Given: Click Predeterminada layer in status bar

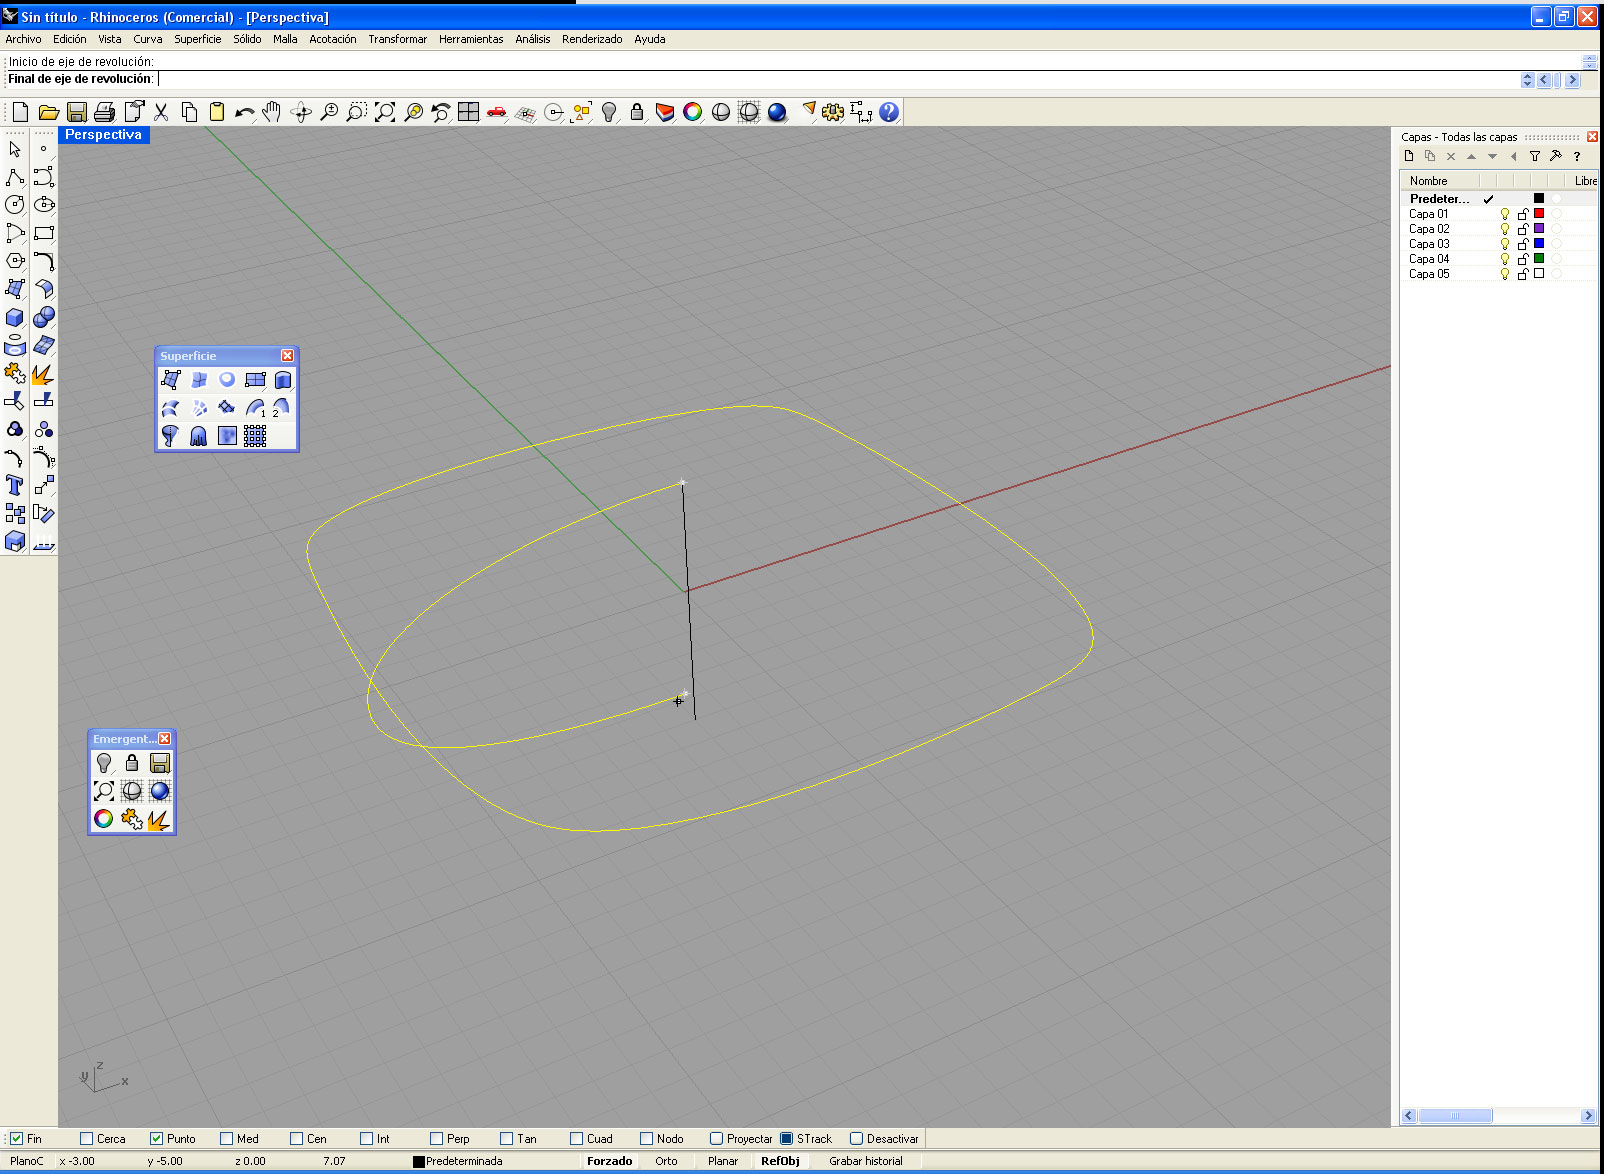Looking at the screenshot, I should click(x=459, y=1161).
